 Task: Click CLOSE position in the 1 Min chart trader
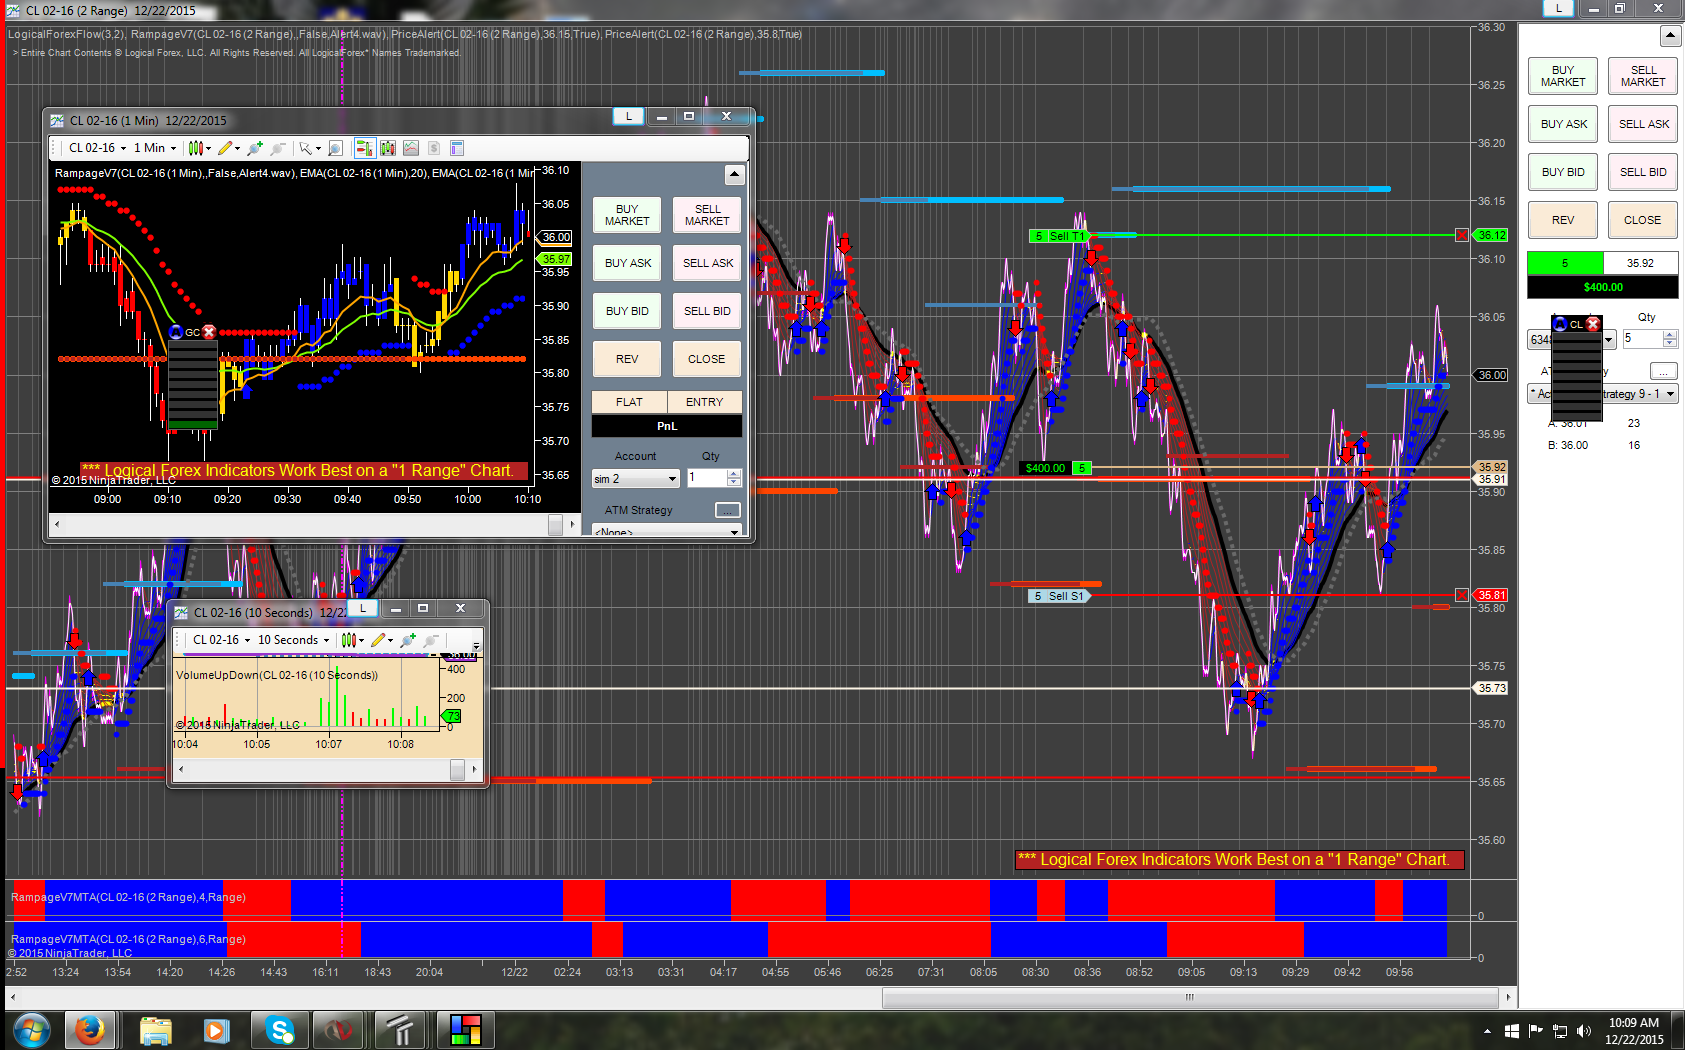point(707,359)
